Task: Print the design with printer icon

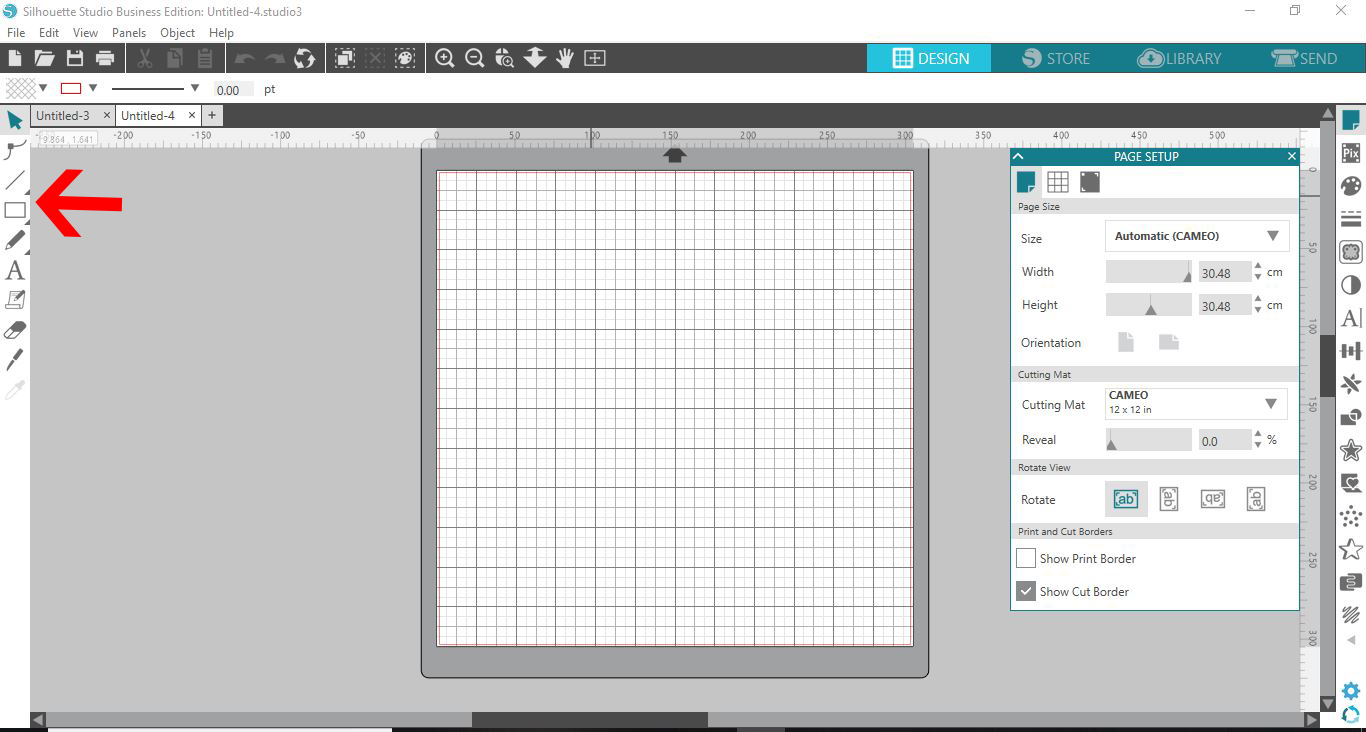Action: pyautogui.click(x=105, y=58)
